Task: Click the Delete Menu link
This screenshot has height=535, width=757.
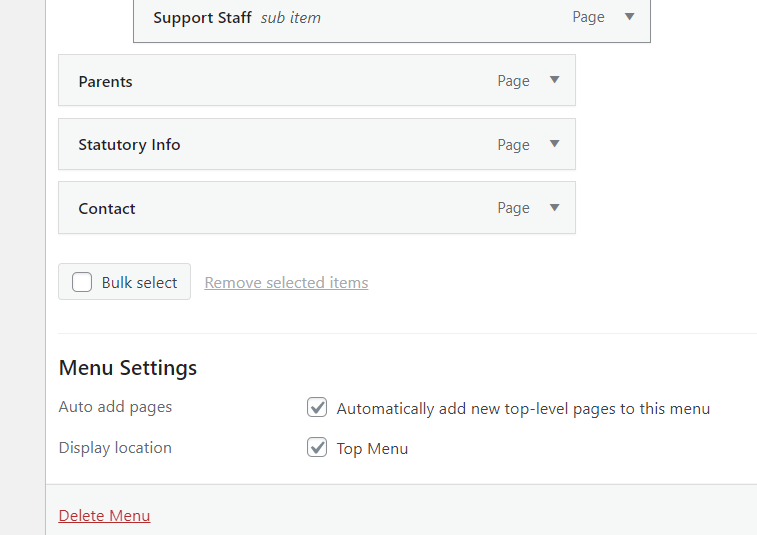Action: click(x=104, y=516)
